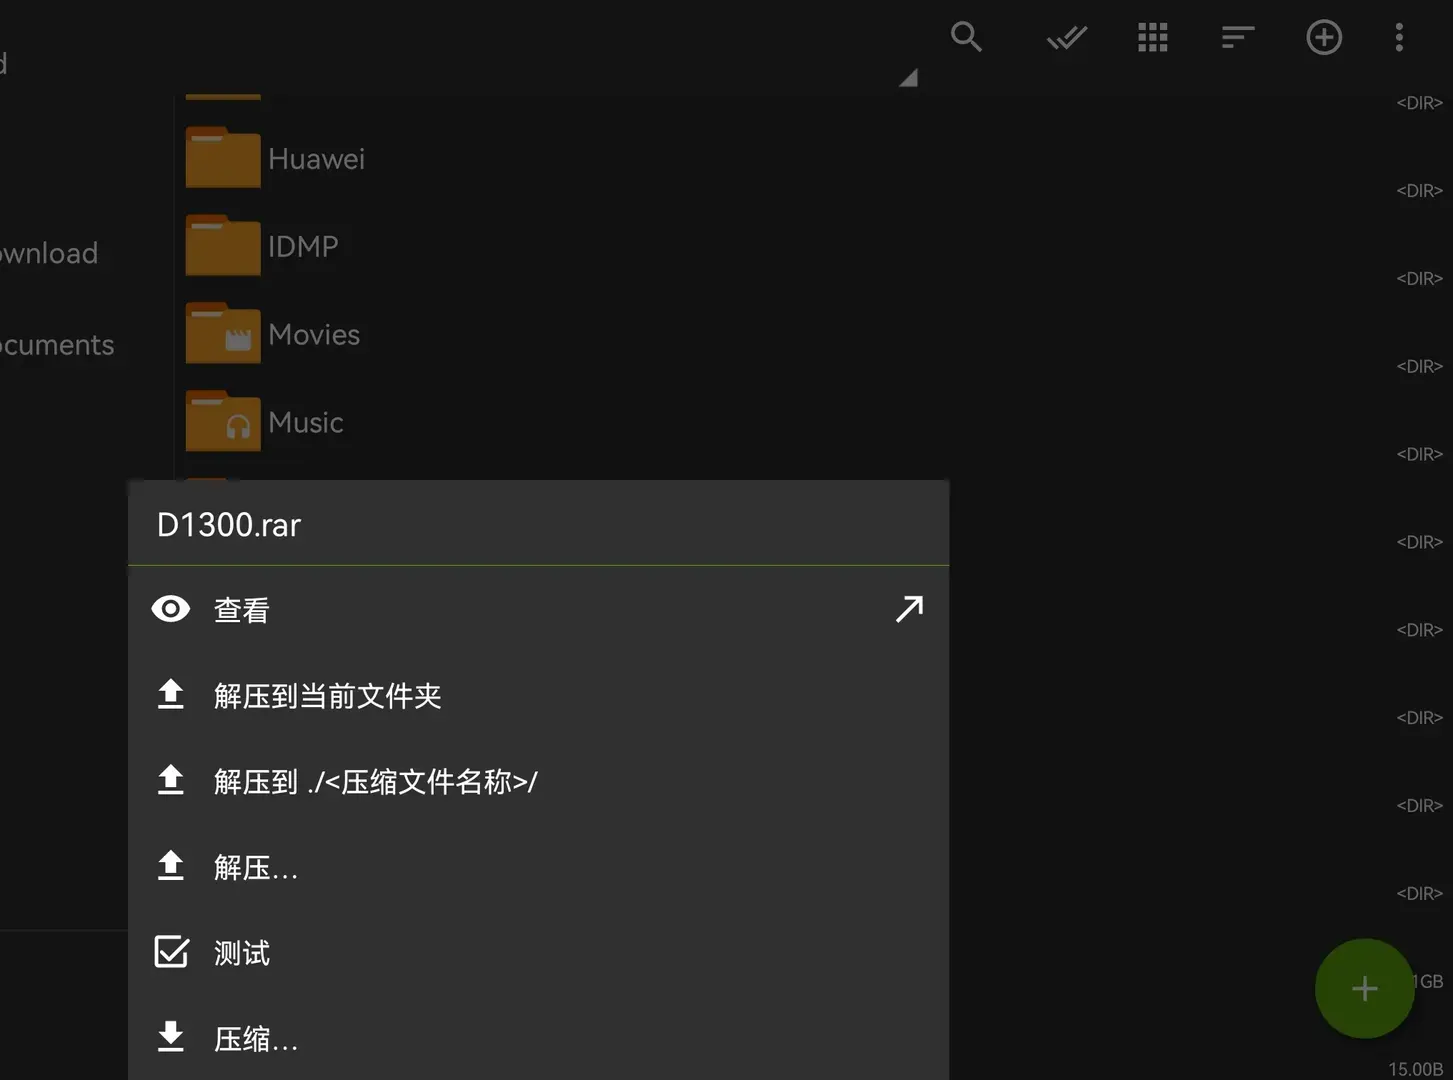Click the IDMP folder icon
The height and width of the screenshot is (1080, 1453).
(223, 246)
